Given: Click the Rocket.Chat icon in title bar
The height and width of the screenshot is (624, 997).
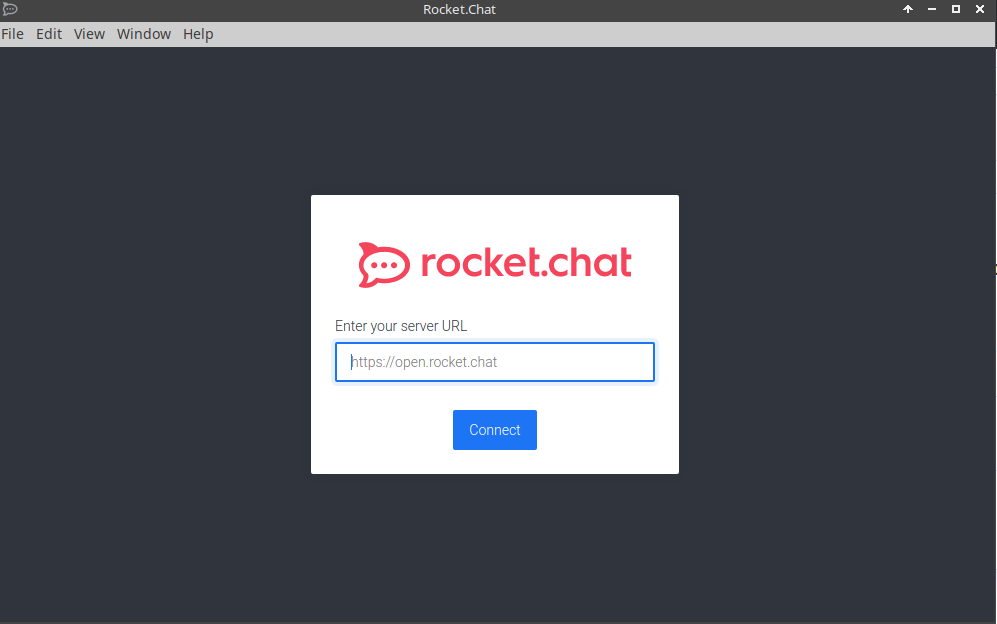Looking at the screenshot, I should pyautogui.click(x=10, y=10).
